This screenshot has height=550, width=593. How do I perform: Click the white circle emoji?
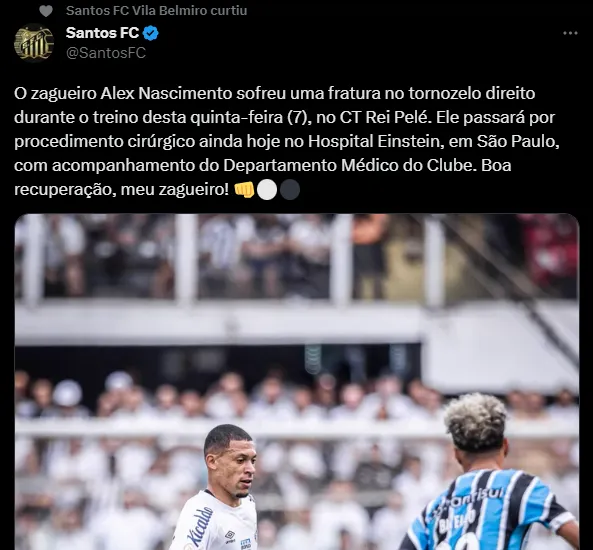tap(267, 190)
